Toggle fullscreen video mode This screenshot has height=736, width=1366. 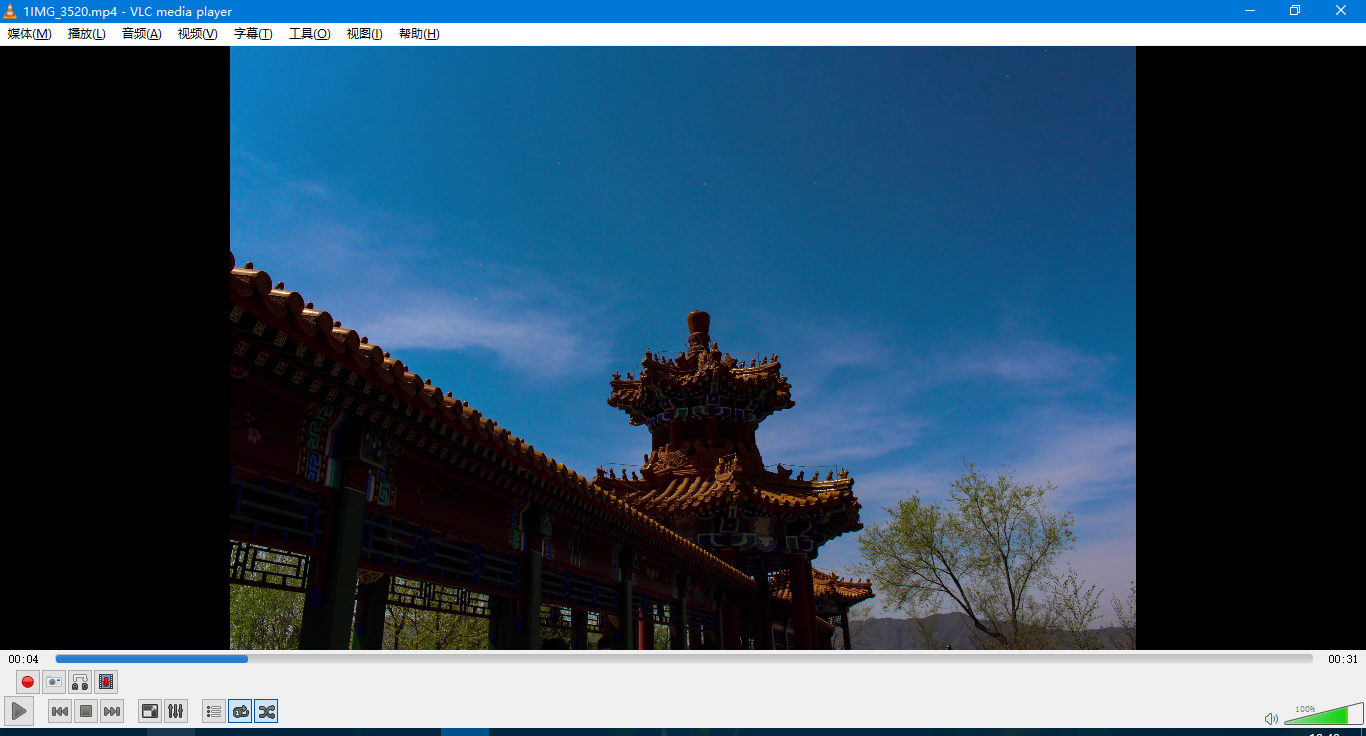(x=150, y=711)
